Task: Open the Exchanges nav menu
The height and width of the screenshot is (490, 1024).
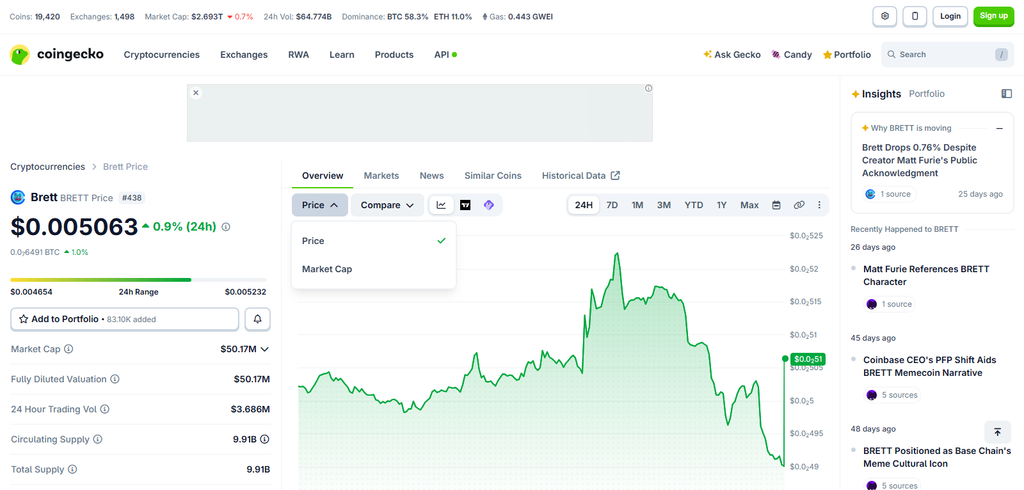Action: click(x=244, y=55)
